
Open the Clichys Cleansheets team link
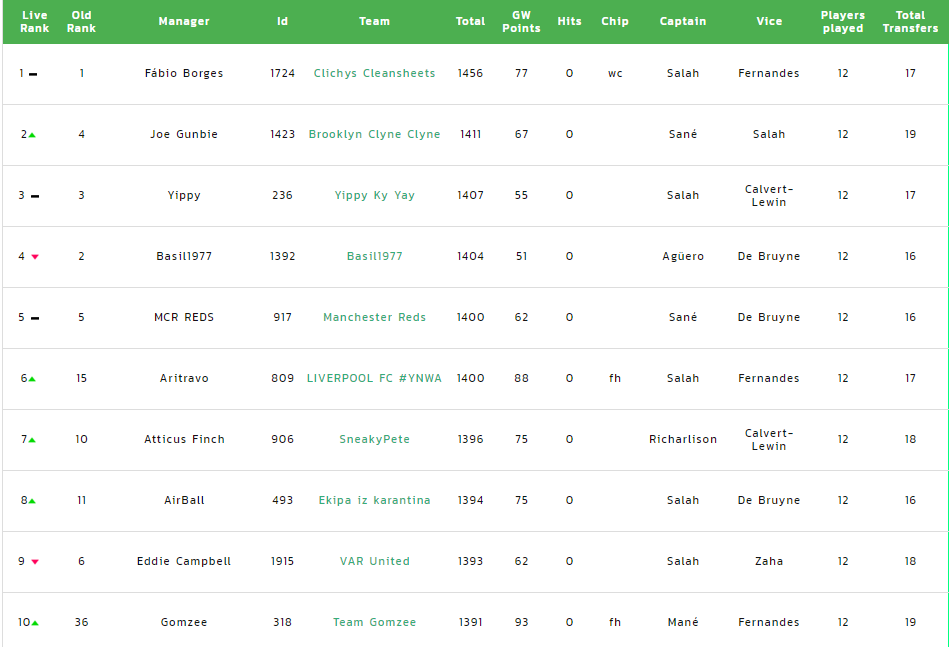click(374, 73)
